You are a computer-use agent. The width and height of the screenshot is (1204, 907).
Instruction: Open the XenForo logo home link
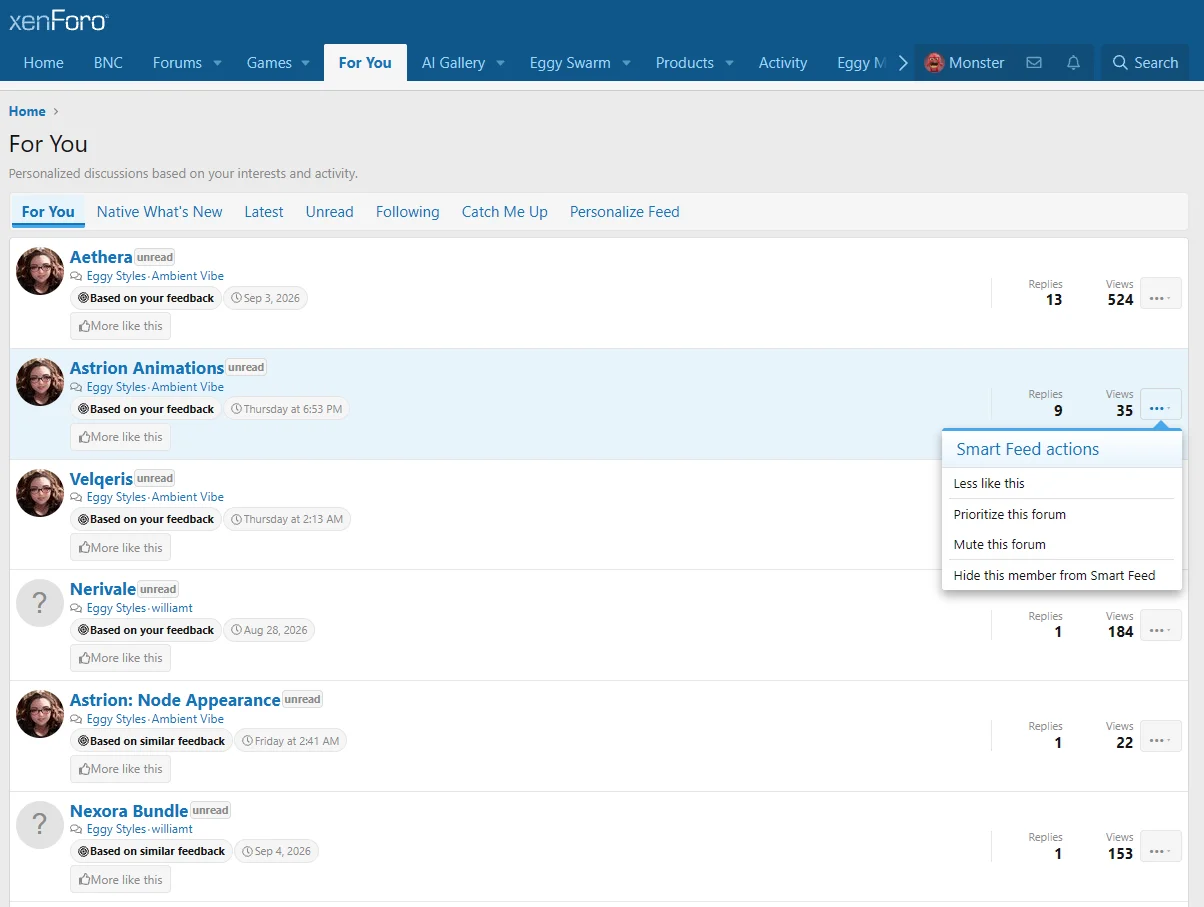(59, 21)
